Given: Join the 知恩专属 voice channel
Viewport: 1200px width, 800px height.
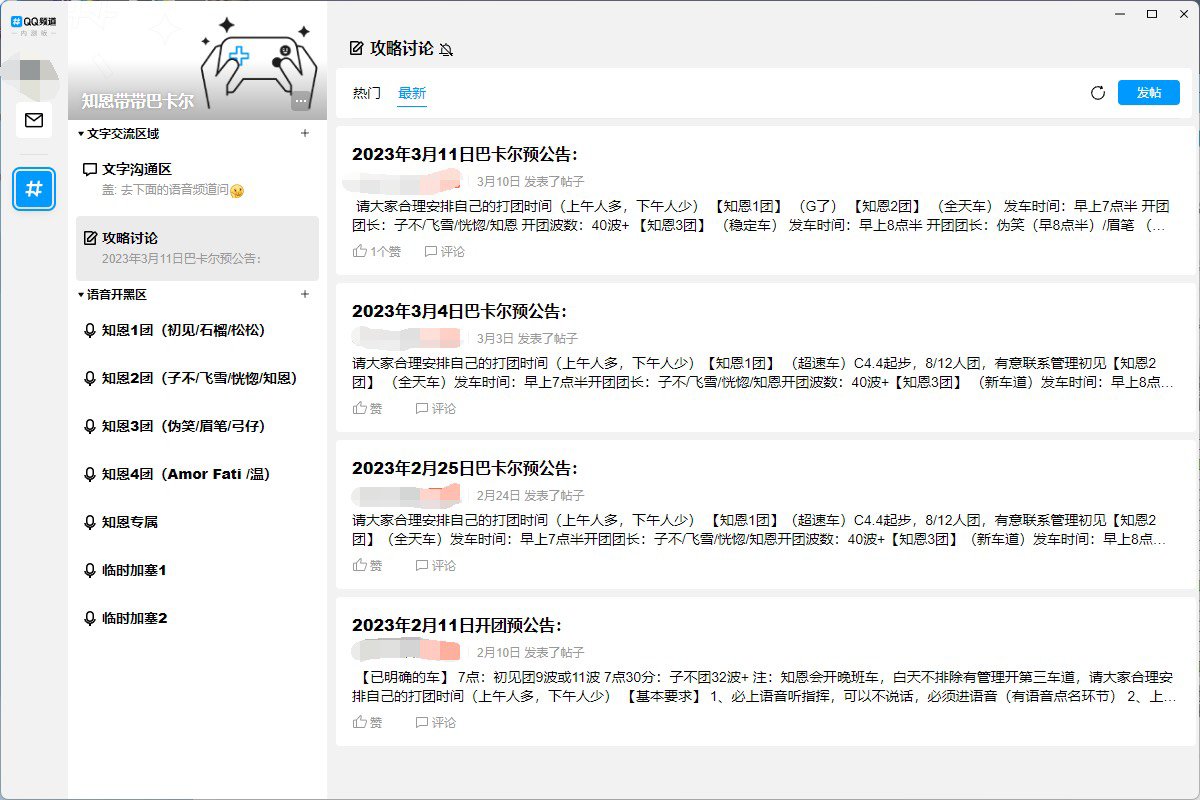Looking at the screenshot, I should pos(130,522).
